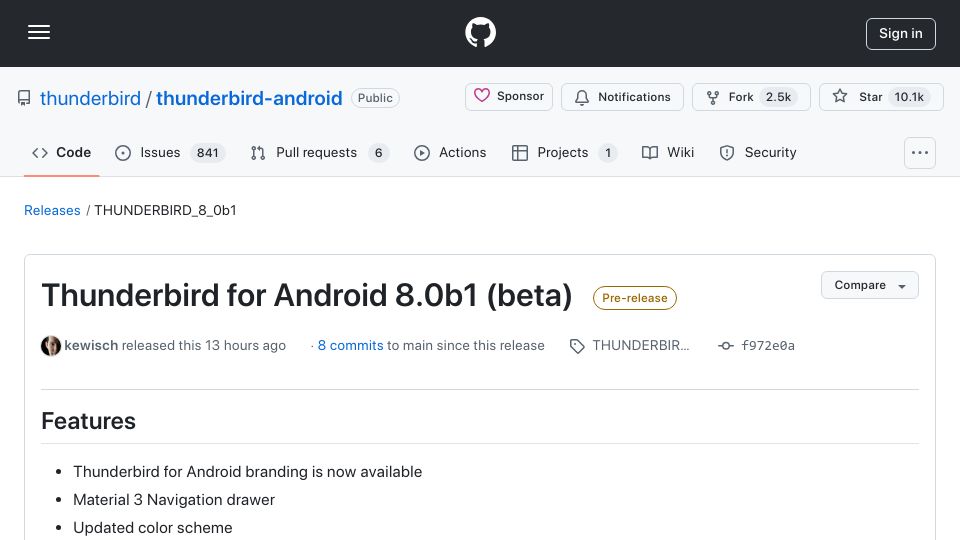Click the star icon
This screenshot has height=540, width=960.
(840, 96)
